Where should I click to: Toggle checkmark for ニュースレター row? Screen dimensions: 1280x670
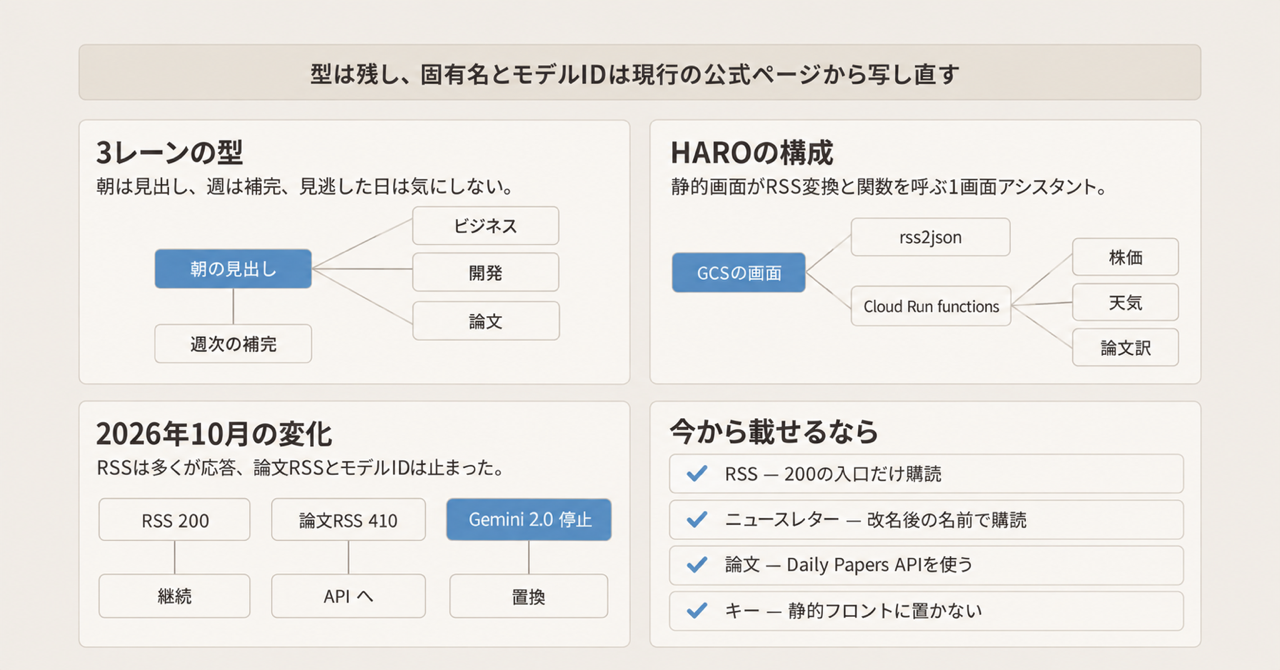point(698,520)
